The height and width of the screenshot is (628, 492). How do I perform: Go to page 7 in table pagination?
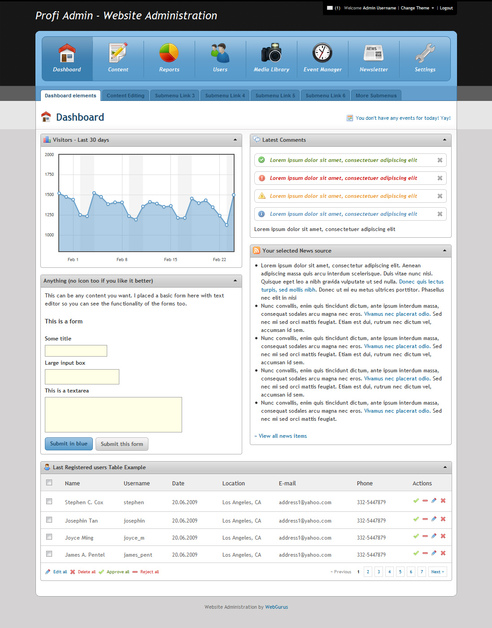(x=421, y=572)
